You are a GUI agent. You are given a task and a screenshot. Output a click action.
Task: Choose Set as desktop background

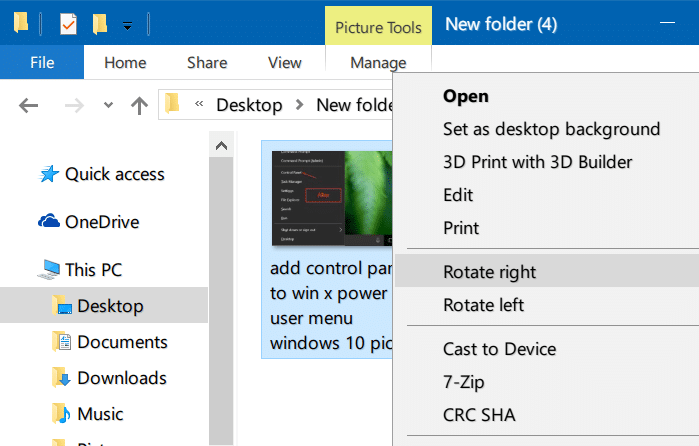pos(551,129)
